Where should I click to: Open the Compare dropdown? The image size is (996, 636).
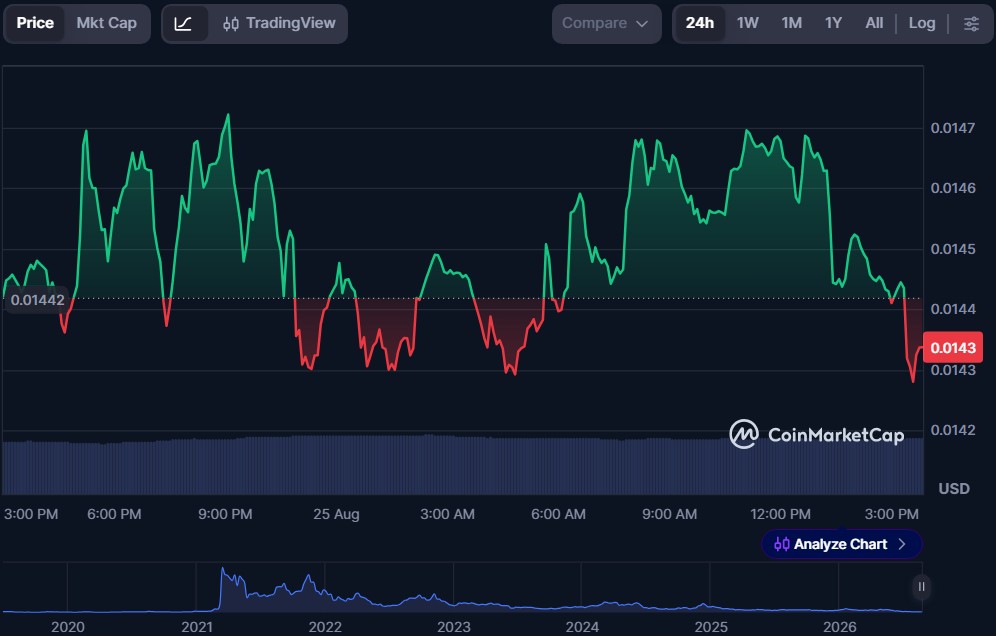607,24
